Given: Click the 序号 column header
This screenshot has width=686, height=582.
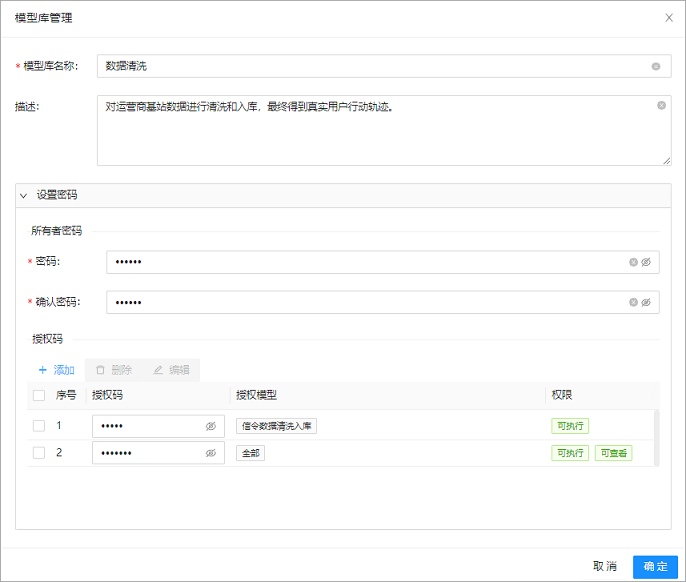Looking at the screenshot, I should pos(66,396).
